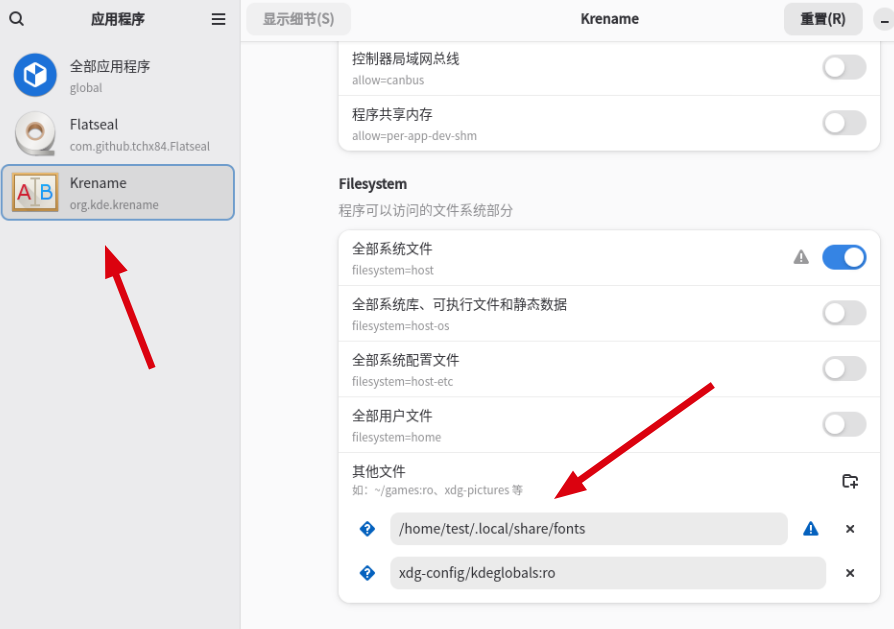Viewport: 894px width, 629px height.
Task: Click the 显示细节(S) button
Action: point(298,19)
